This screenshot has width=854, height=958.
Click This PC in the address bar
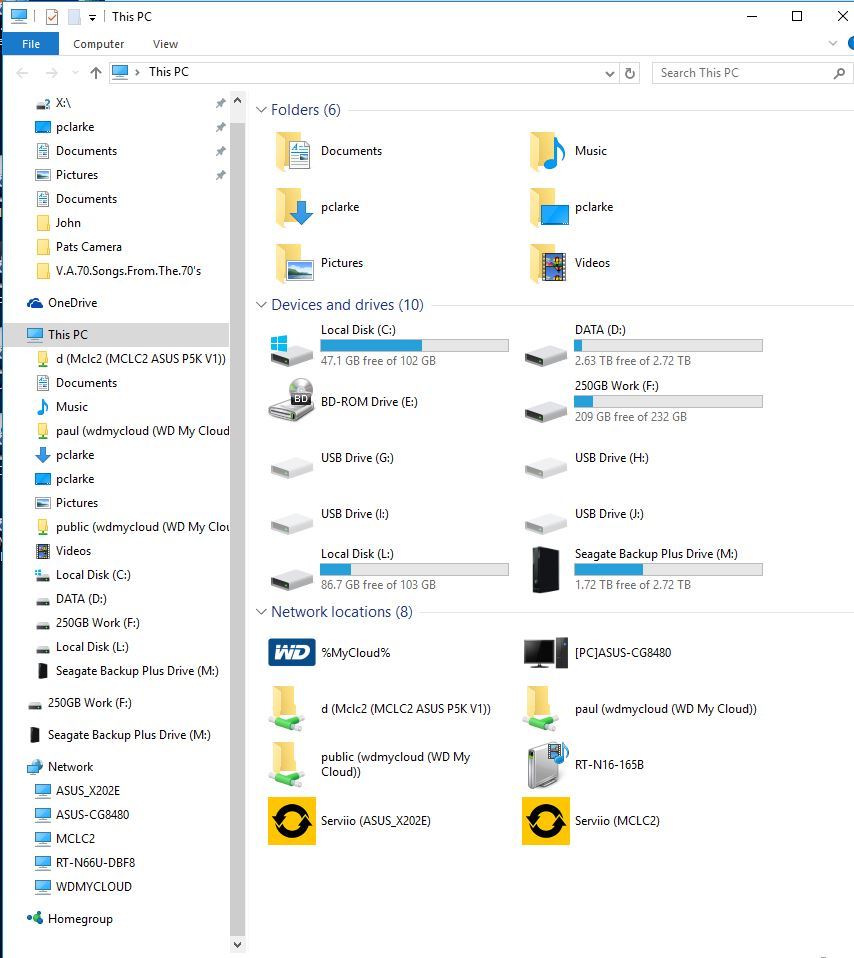pyautogui.click(x=169, y=72)
